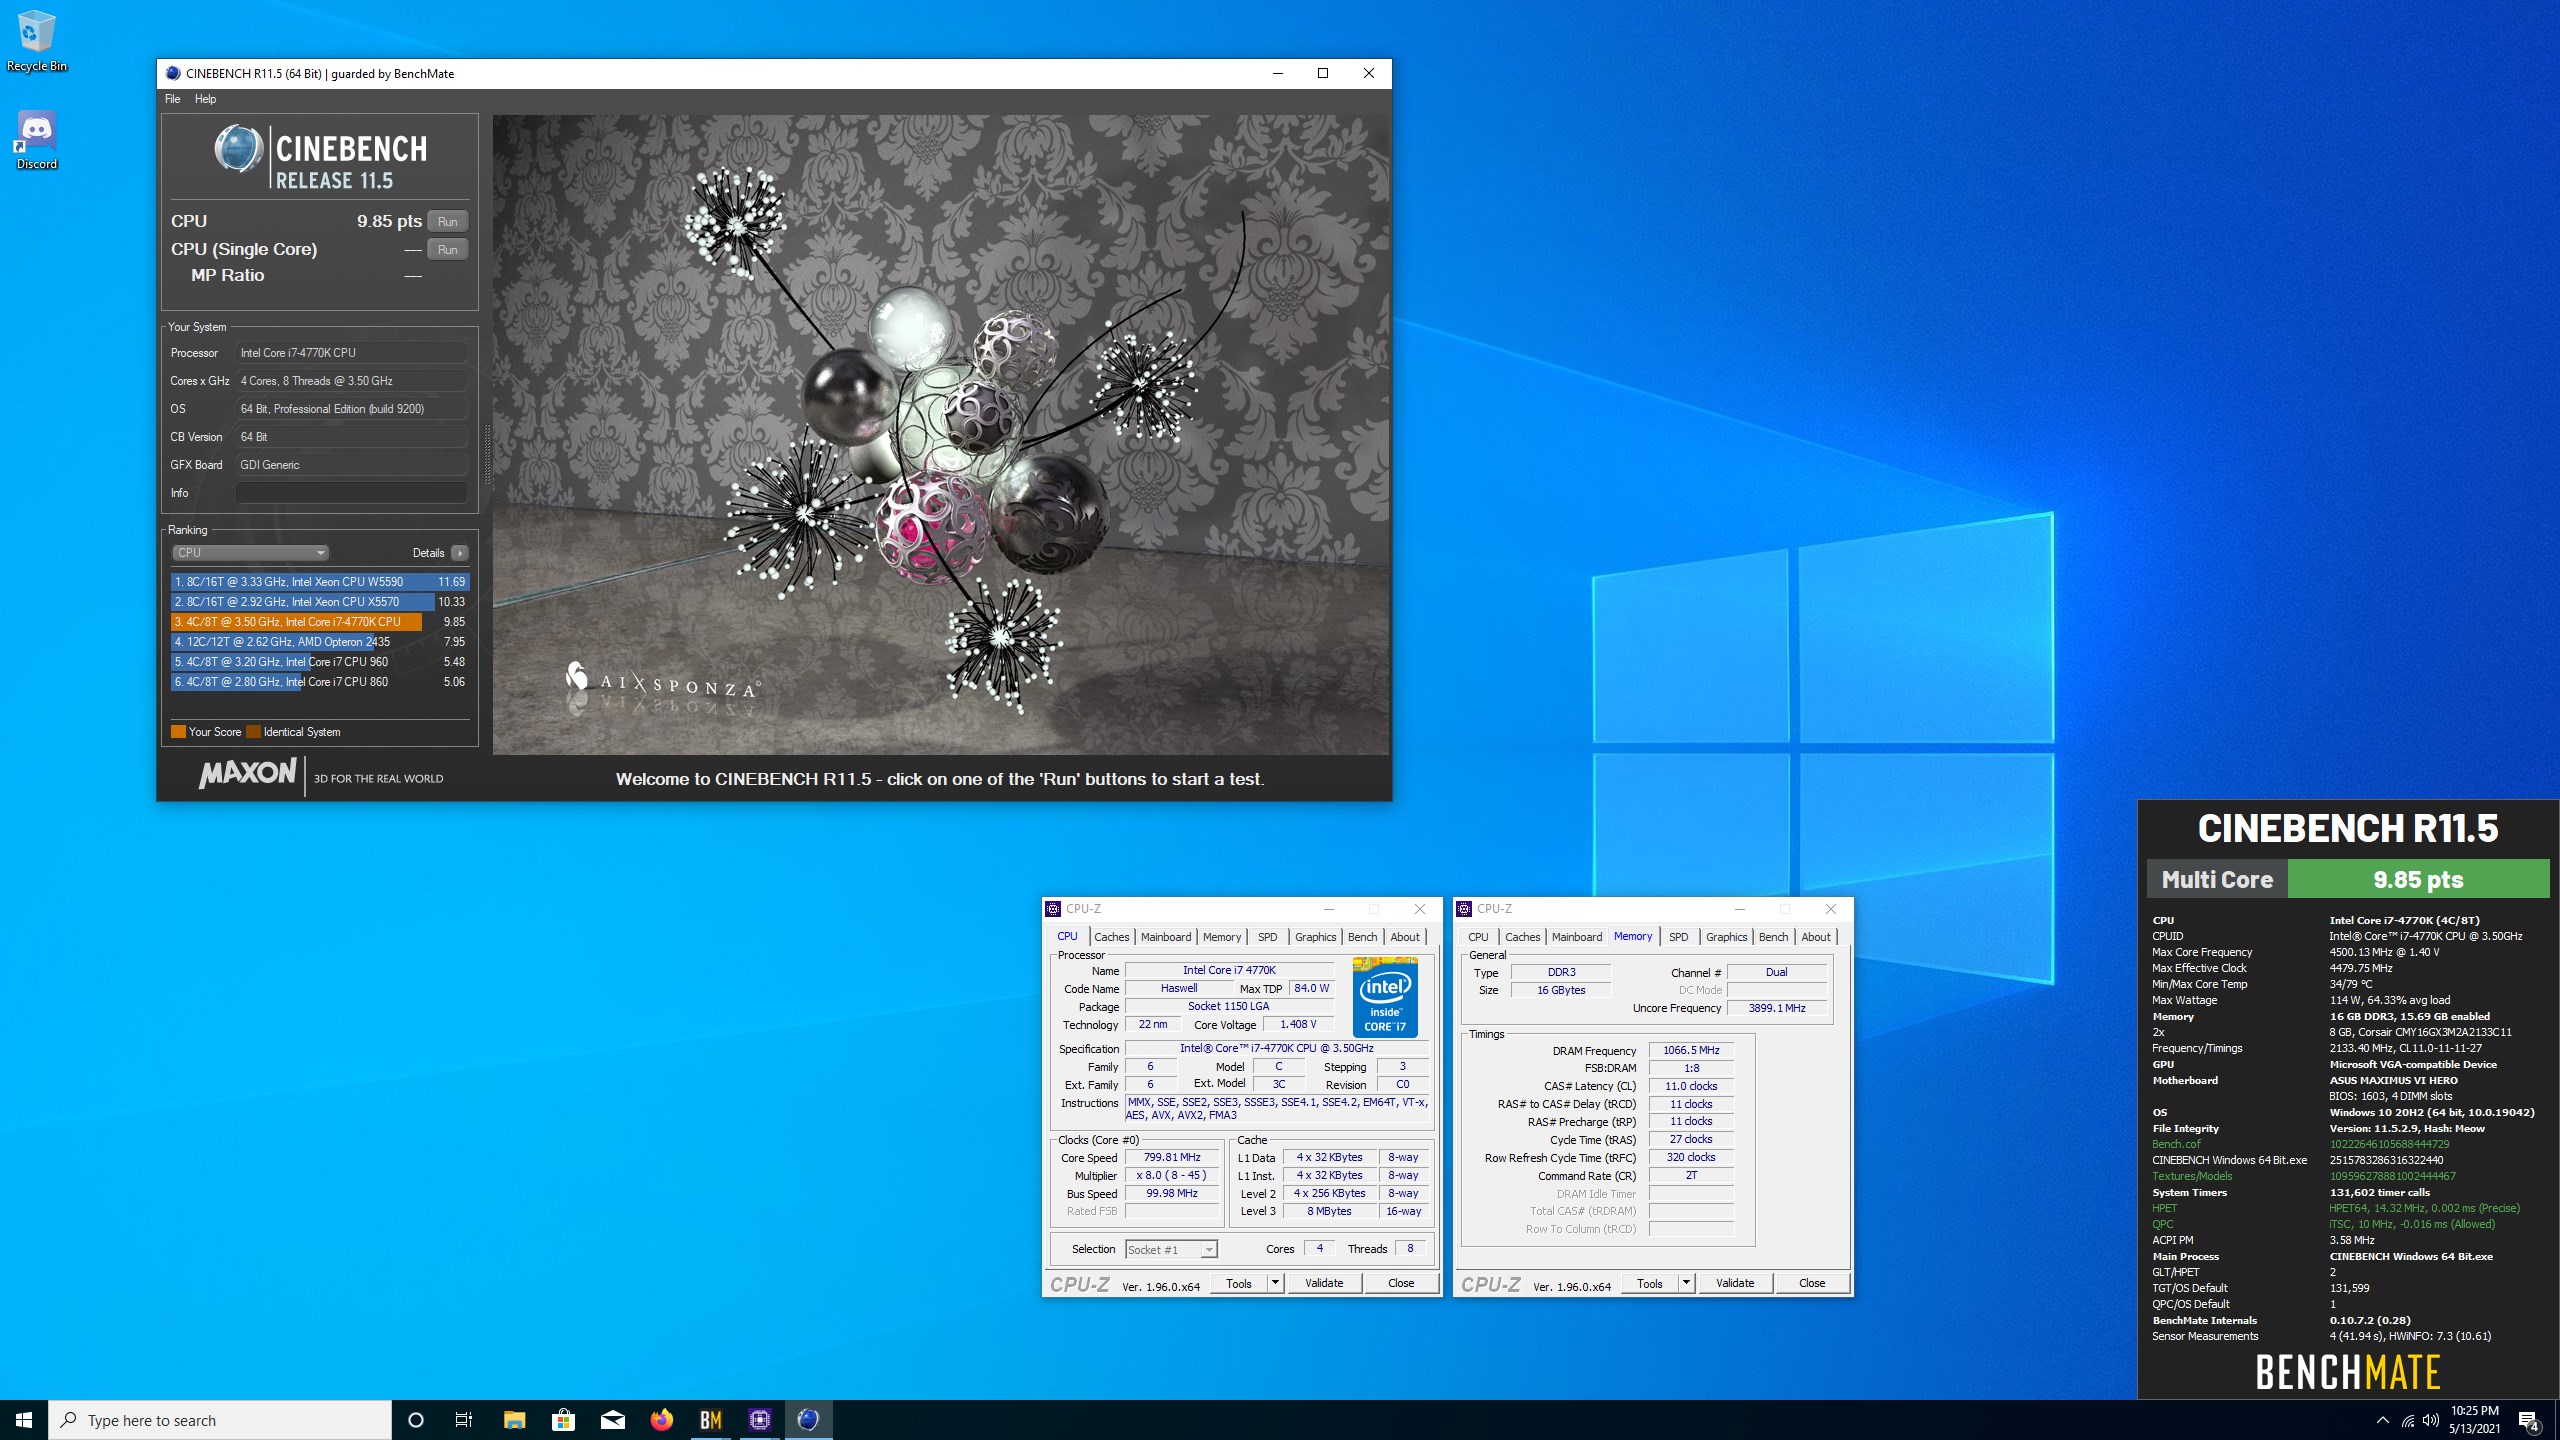2560x1440 pixels.
Task: Select ranking row Intel Core i7-4770K CPU
Action: coord(320,622)
